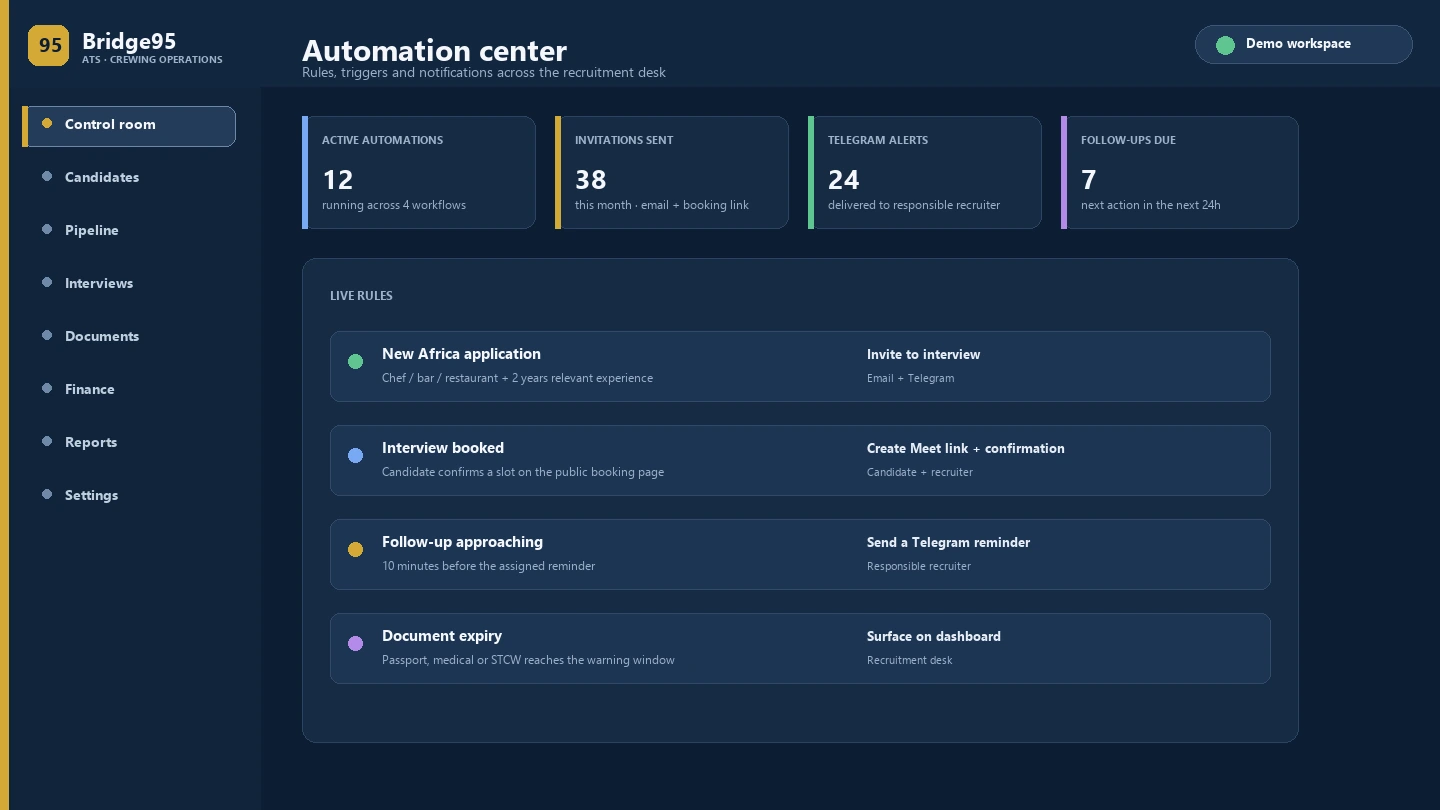The width and height of the screenshot is (1440, 810).
Task: Click 'next action in the next 24h' text
Action: (x=1150, y=205)
